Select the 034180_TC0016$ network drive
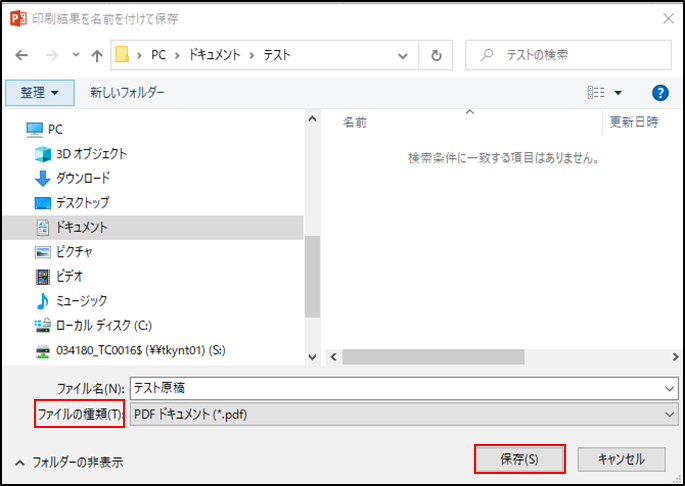This screenshot has height=486, width=685. coord(141,351)
